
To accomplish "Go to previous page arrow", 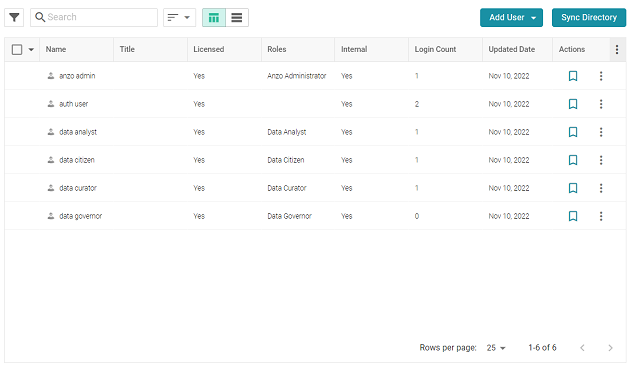I will 582,348.
